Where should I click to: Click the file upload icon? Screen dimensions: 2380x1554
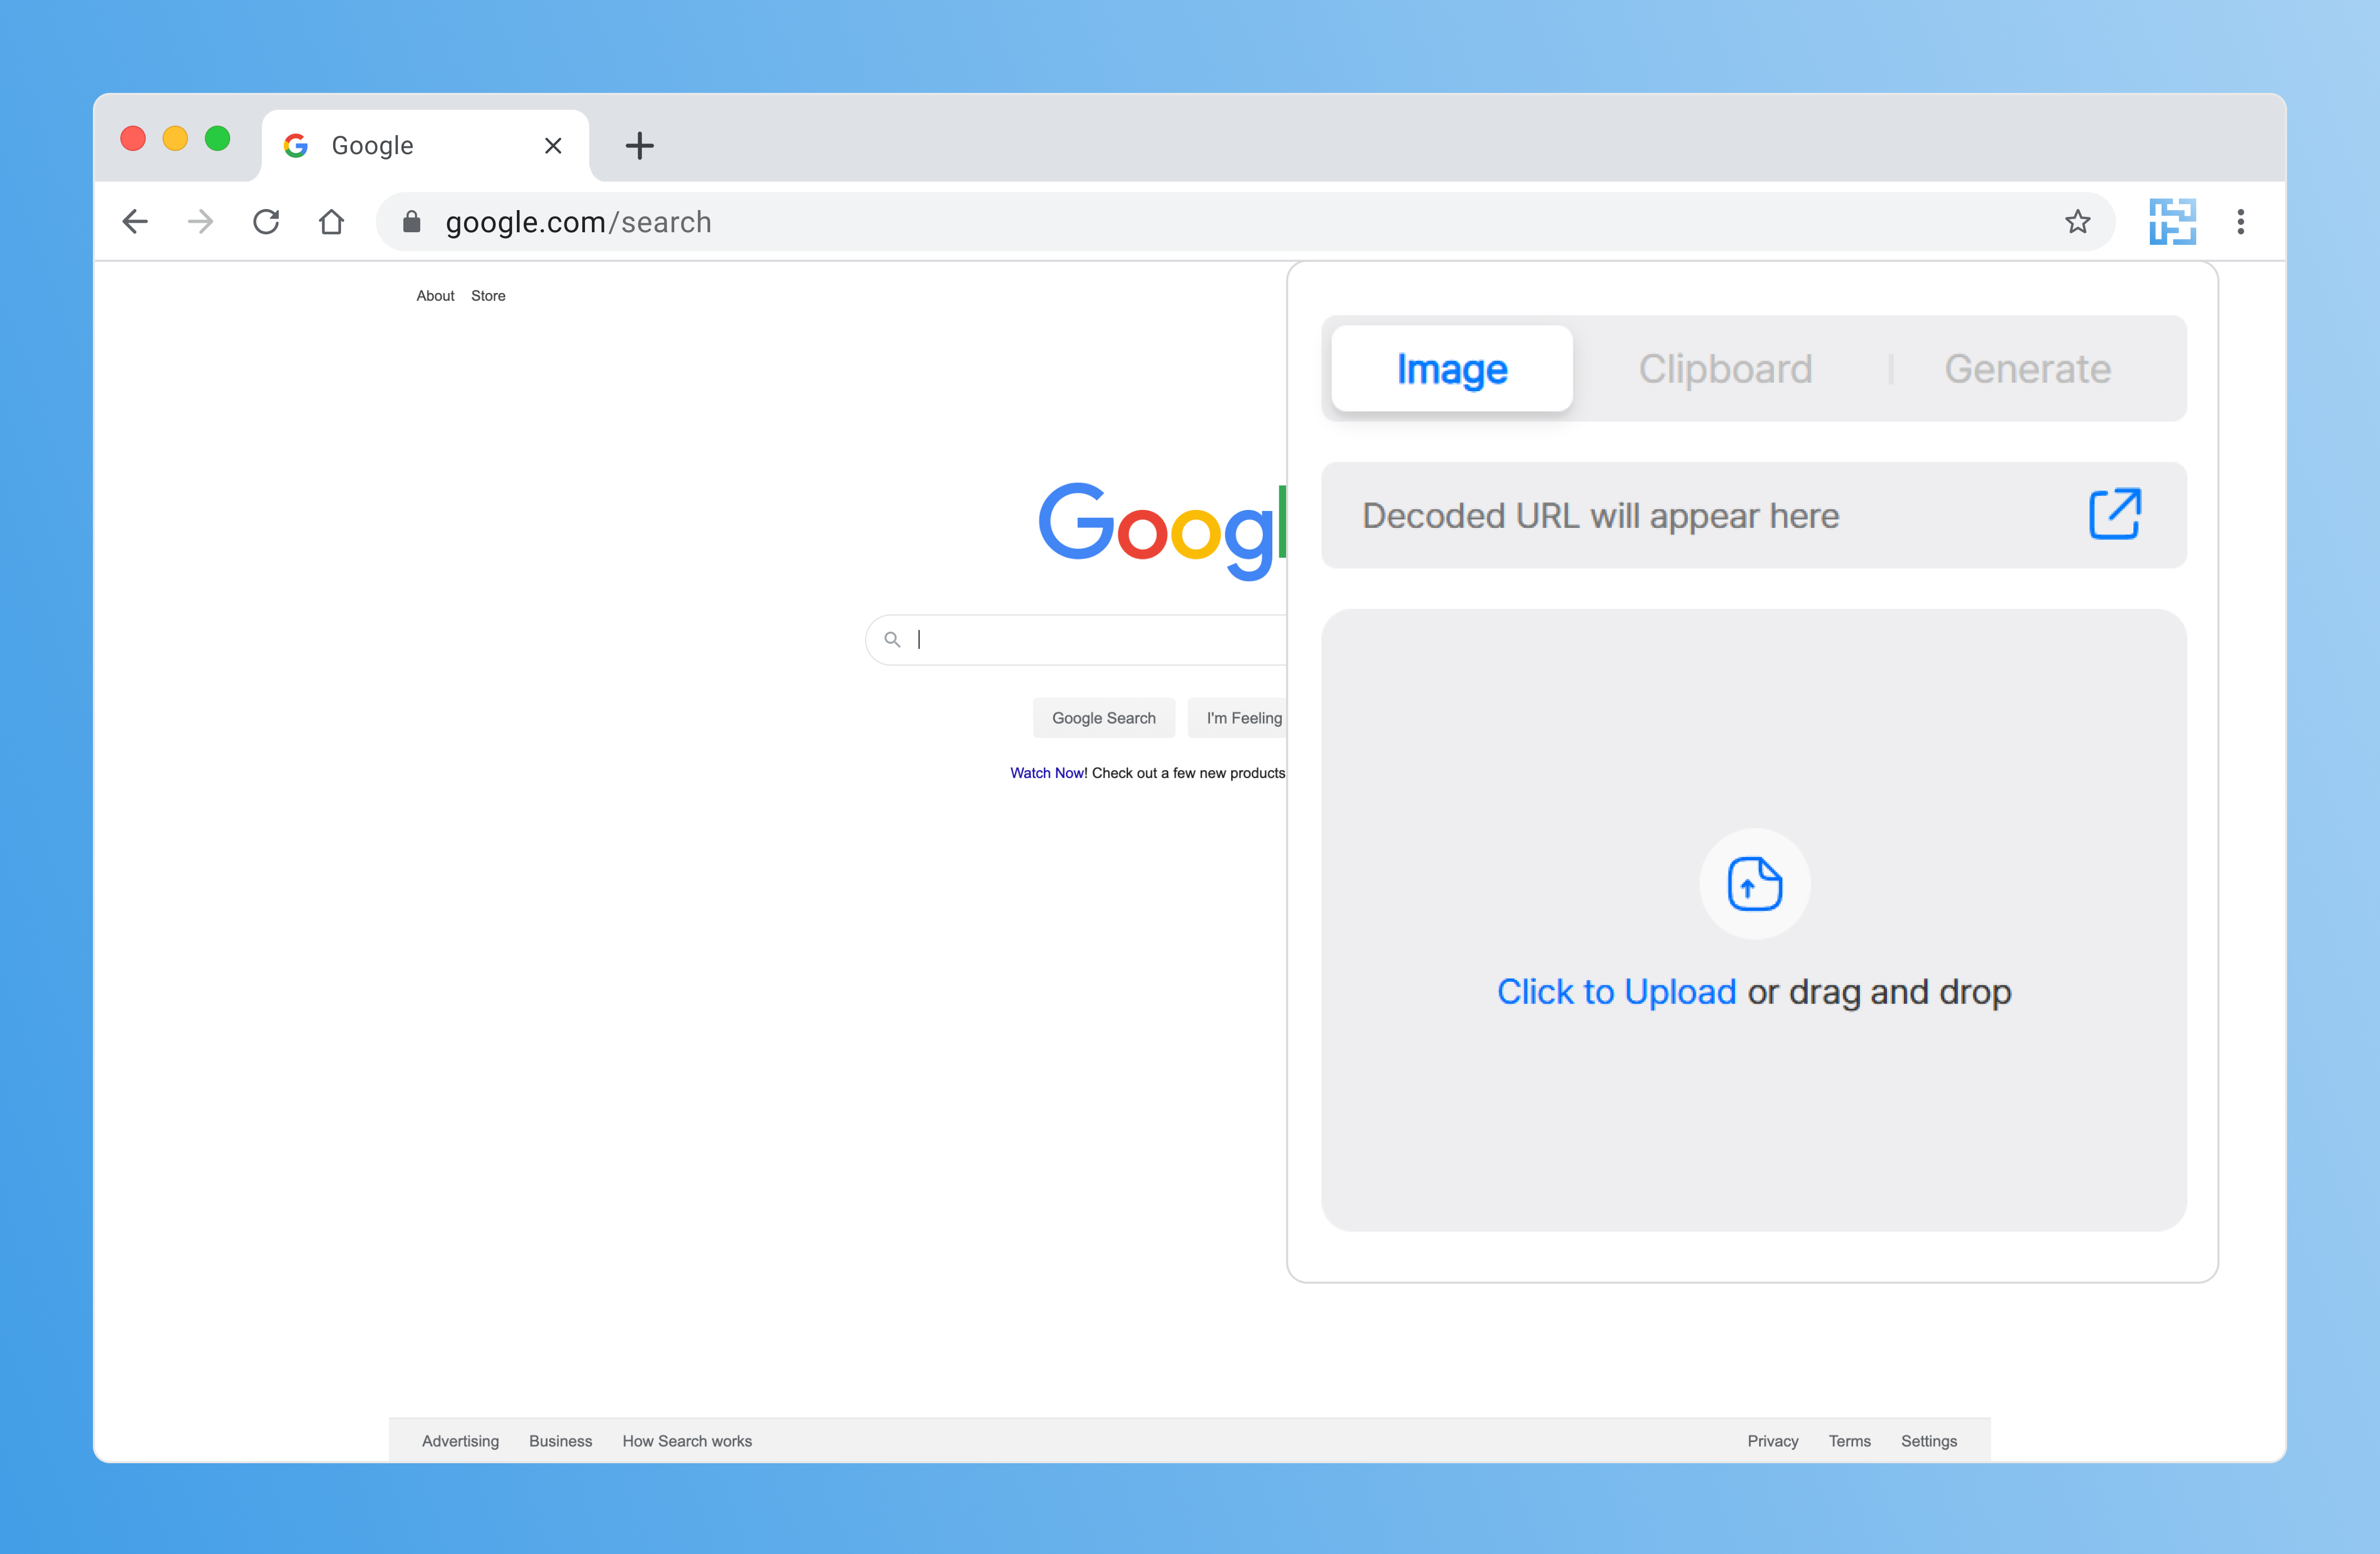pos(1755,884)
